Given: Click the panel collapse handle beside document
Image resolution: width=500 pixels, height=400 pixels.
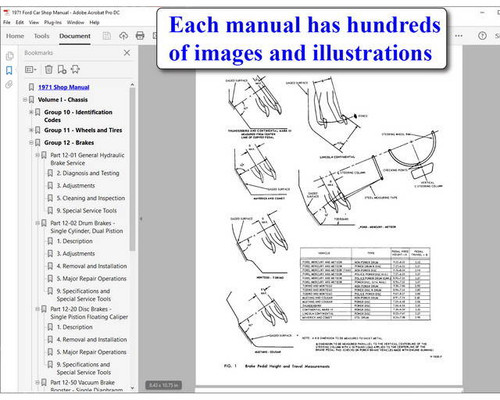Looking at the screenshot, I should click(x=141, y=219).
